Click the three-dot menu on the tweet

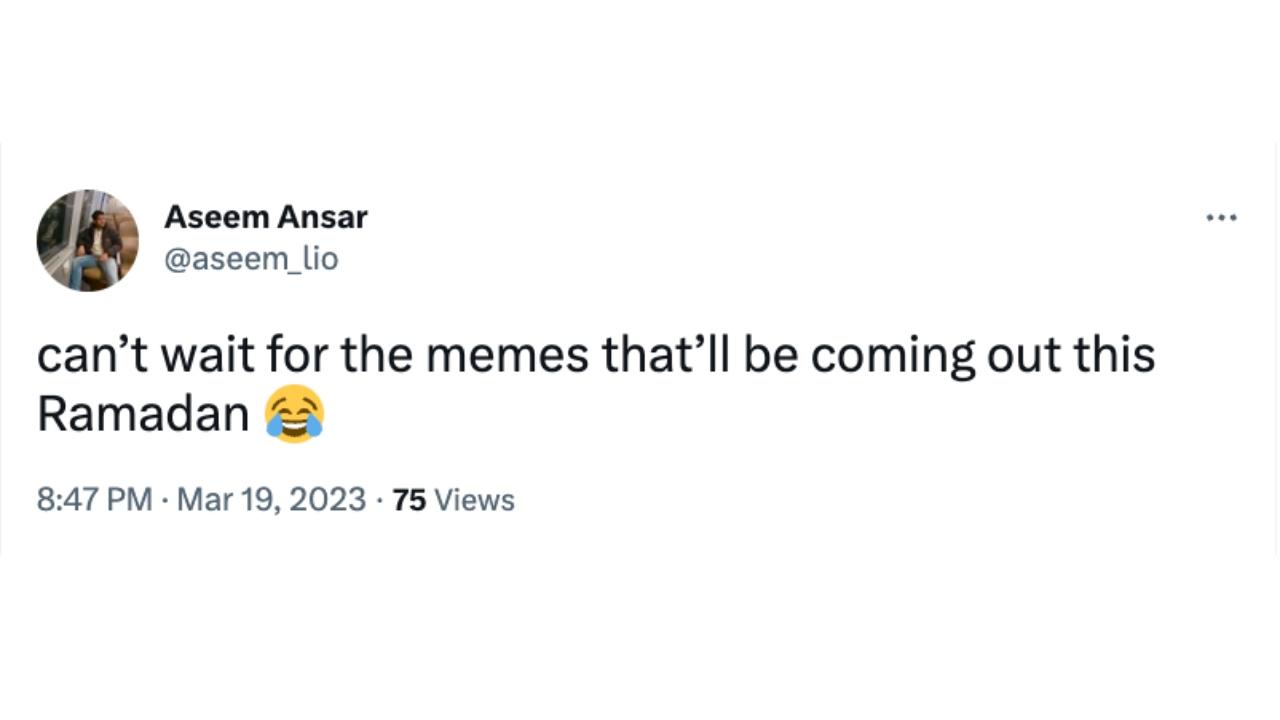click(1222, 216)
